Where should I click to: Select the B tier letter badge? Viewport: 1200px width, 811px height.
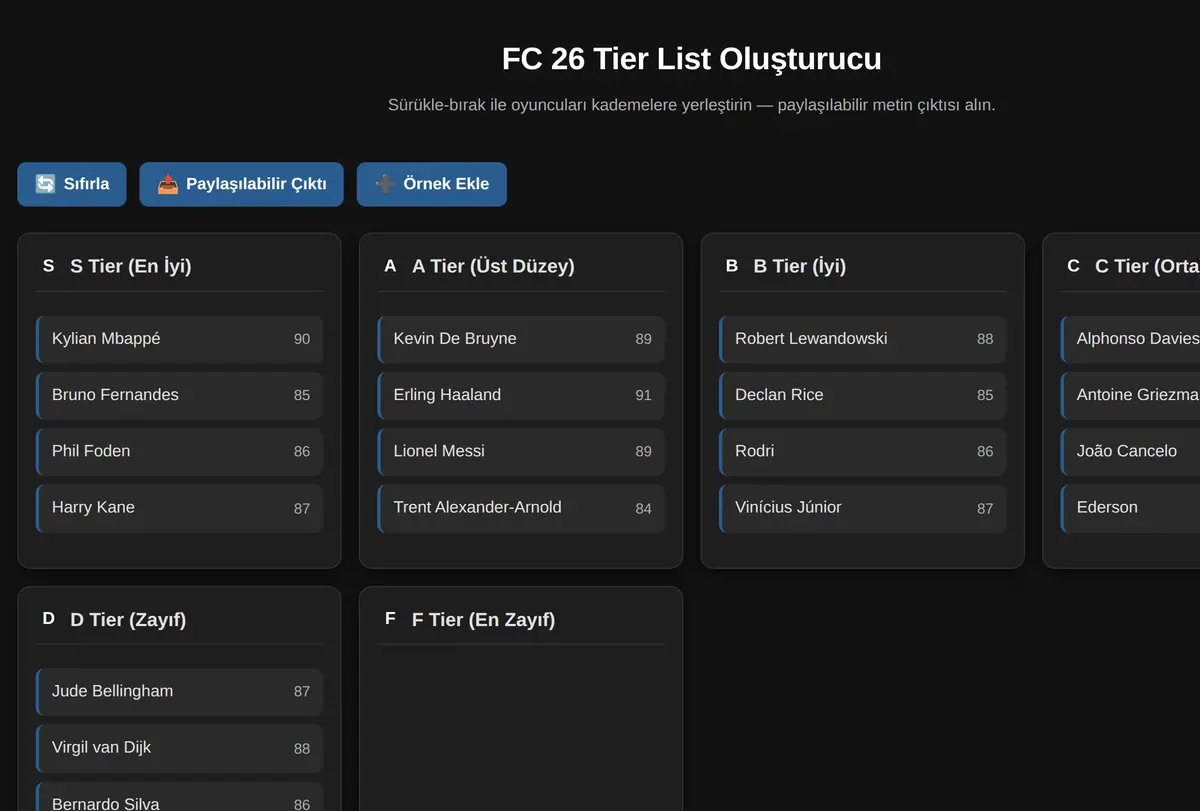[732, 266]
